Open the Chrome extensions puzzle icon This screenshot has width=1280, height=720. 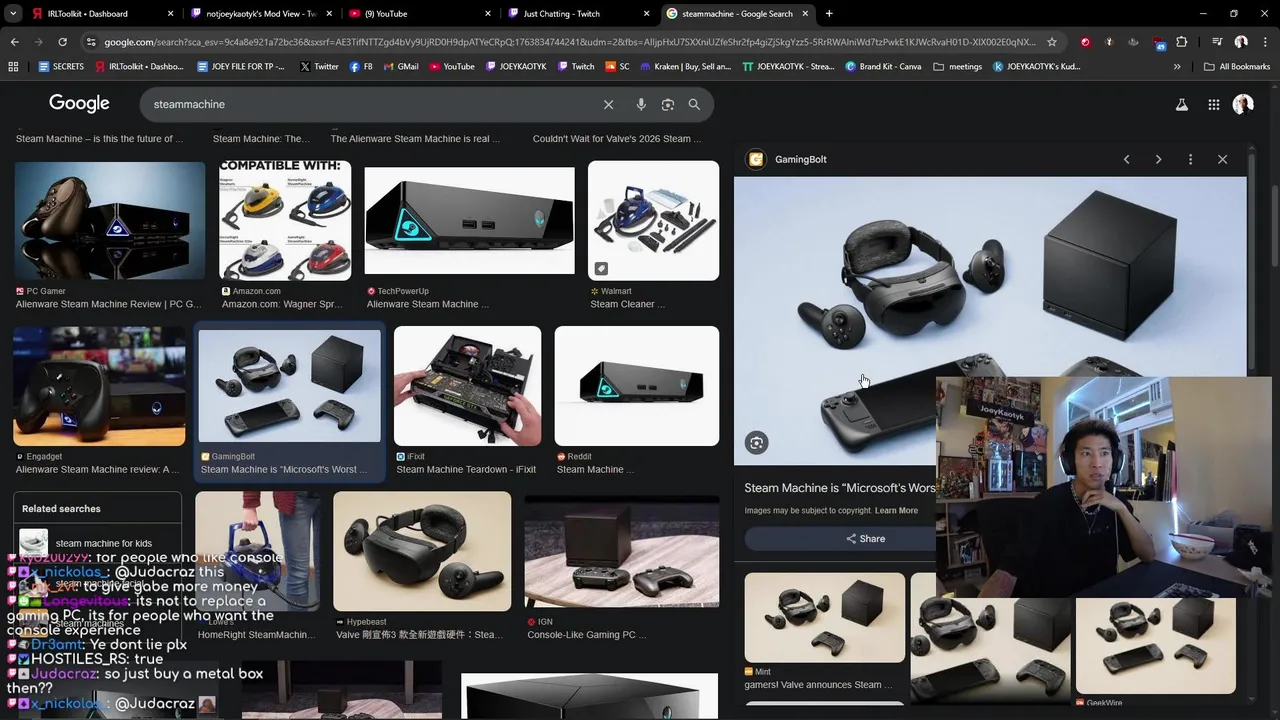pos(1181,42)
